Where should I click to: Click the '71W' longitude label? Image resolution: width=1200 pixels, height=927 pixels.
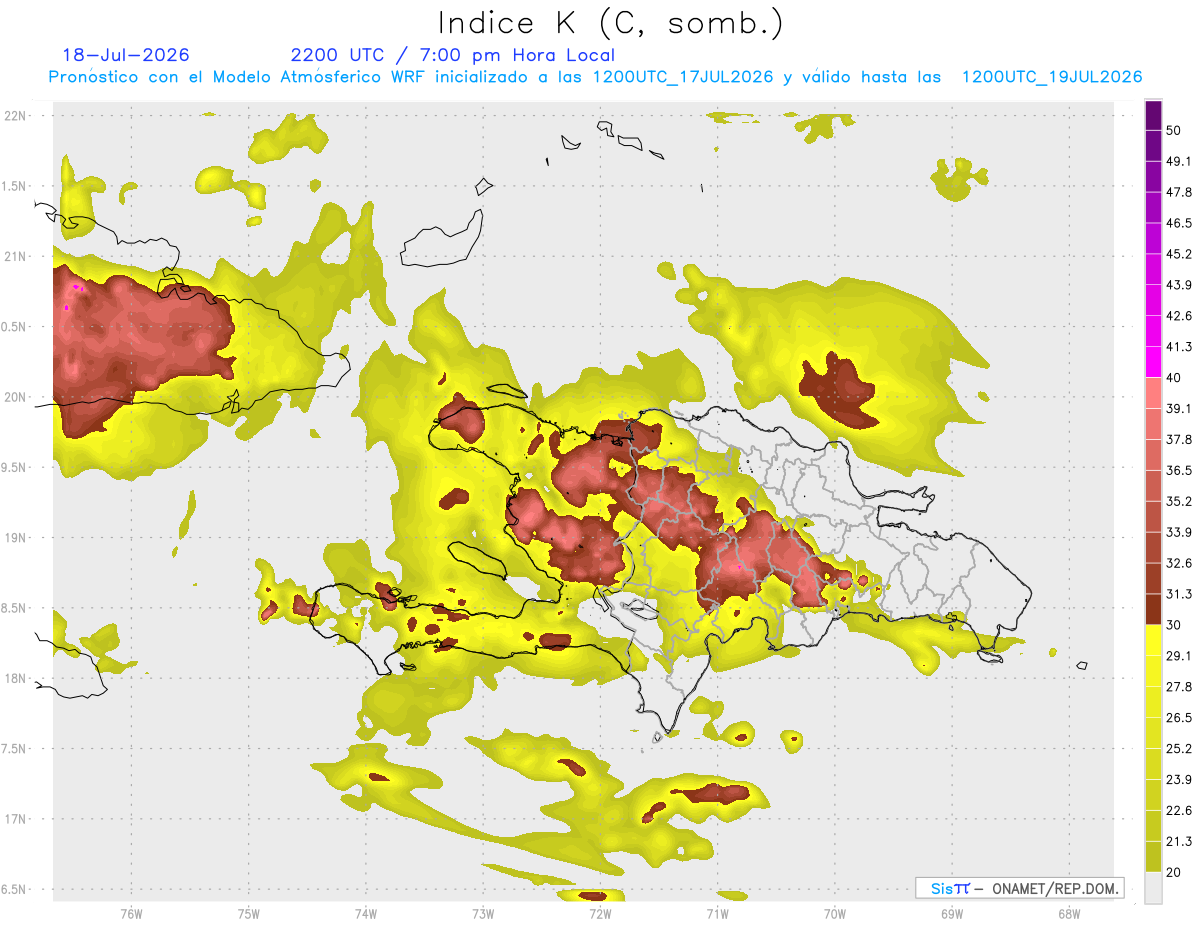pos(717,913)
